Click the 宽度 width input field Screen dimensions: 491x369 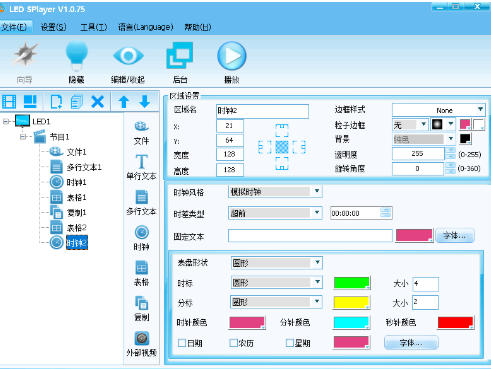coord(230,155)
